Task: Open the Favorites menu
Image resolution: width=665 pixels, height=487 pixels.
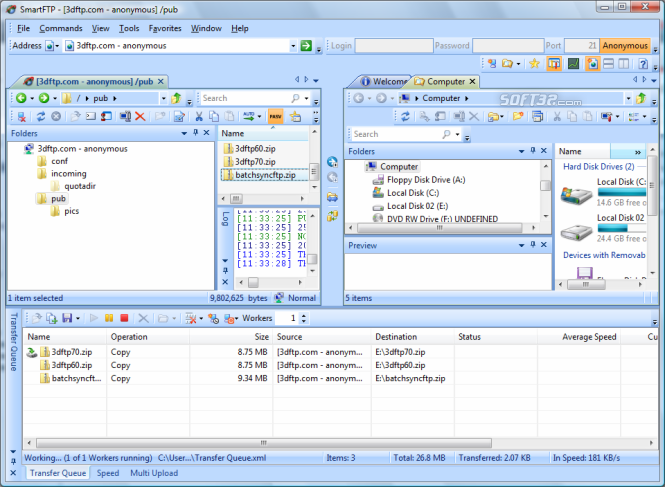Action: pyautogui.click(x=165, y=28)
